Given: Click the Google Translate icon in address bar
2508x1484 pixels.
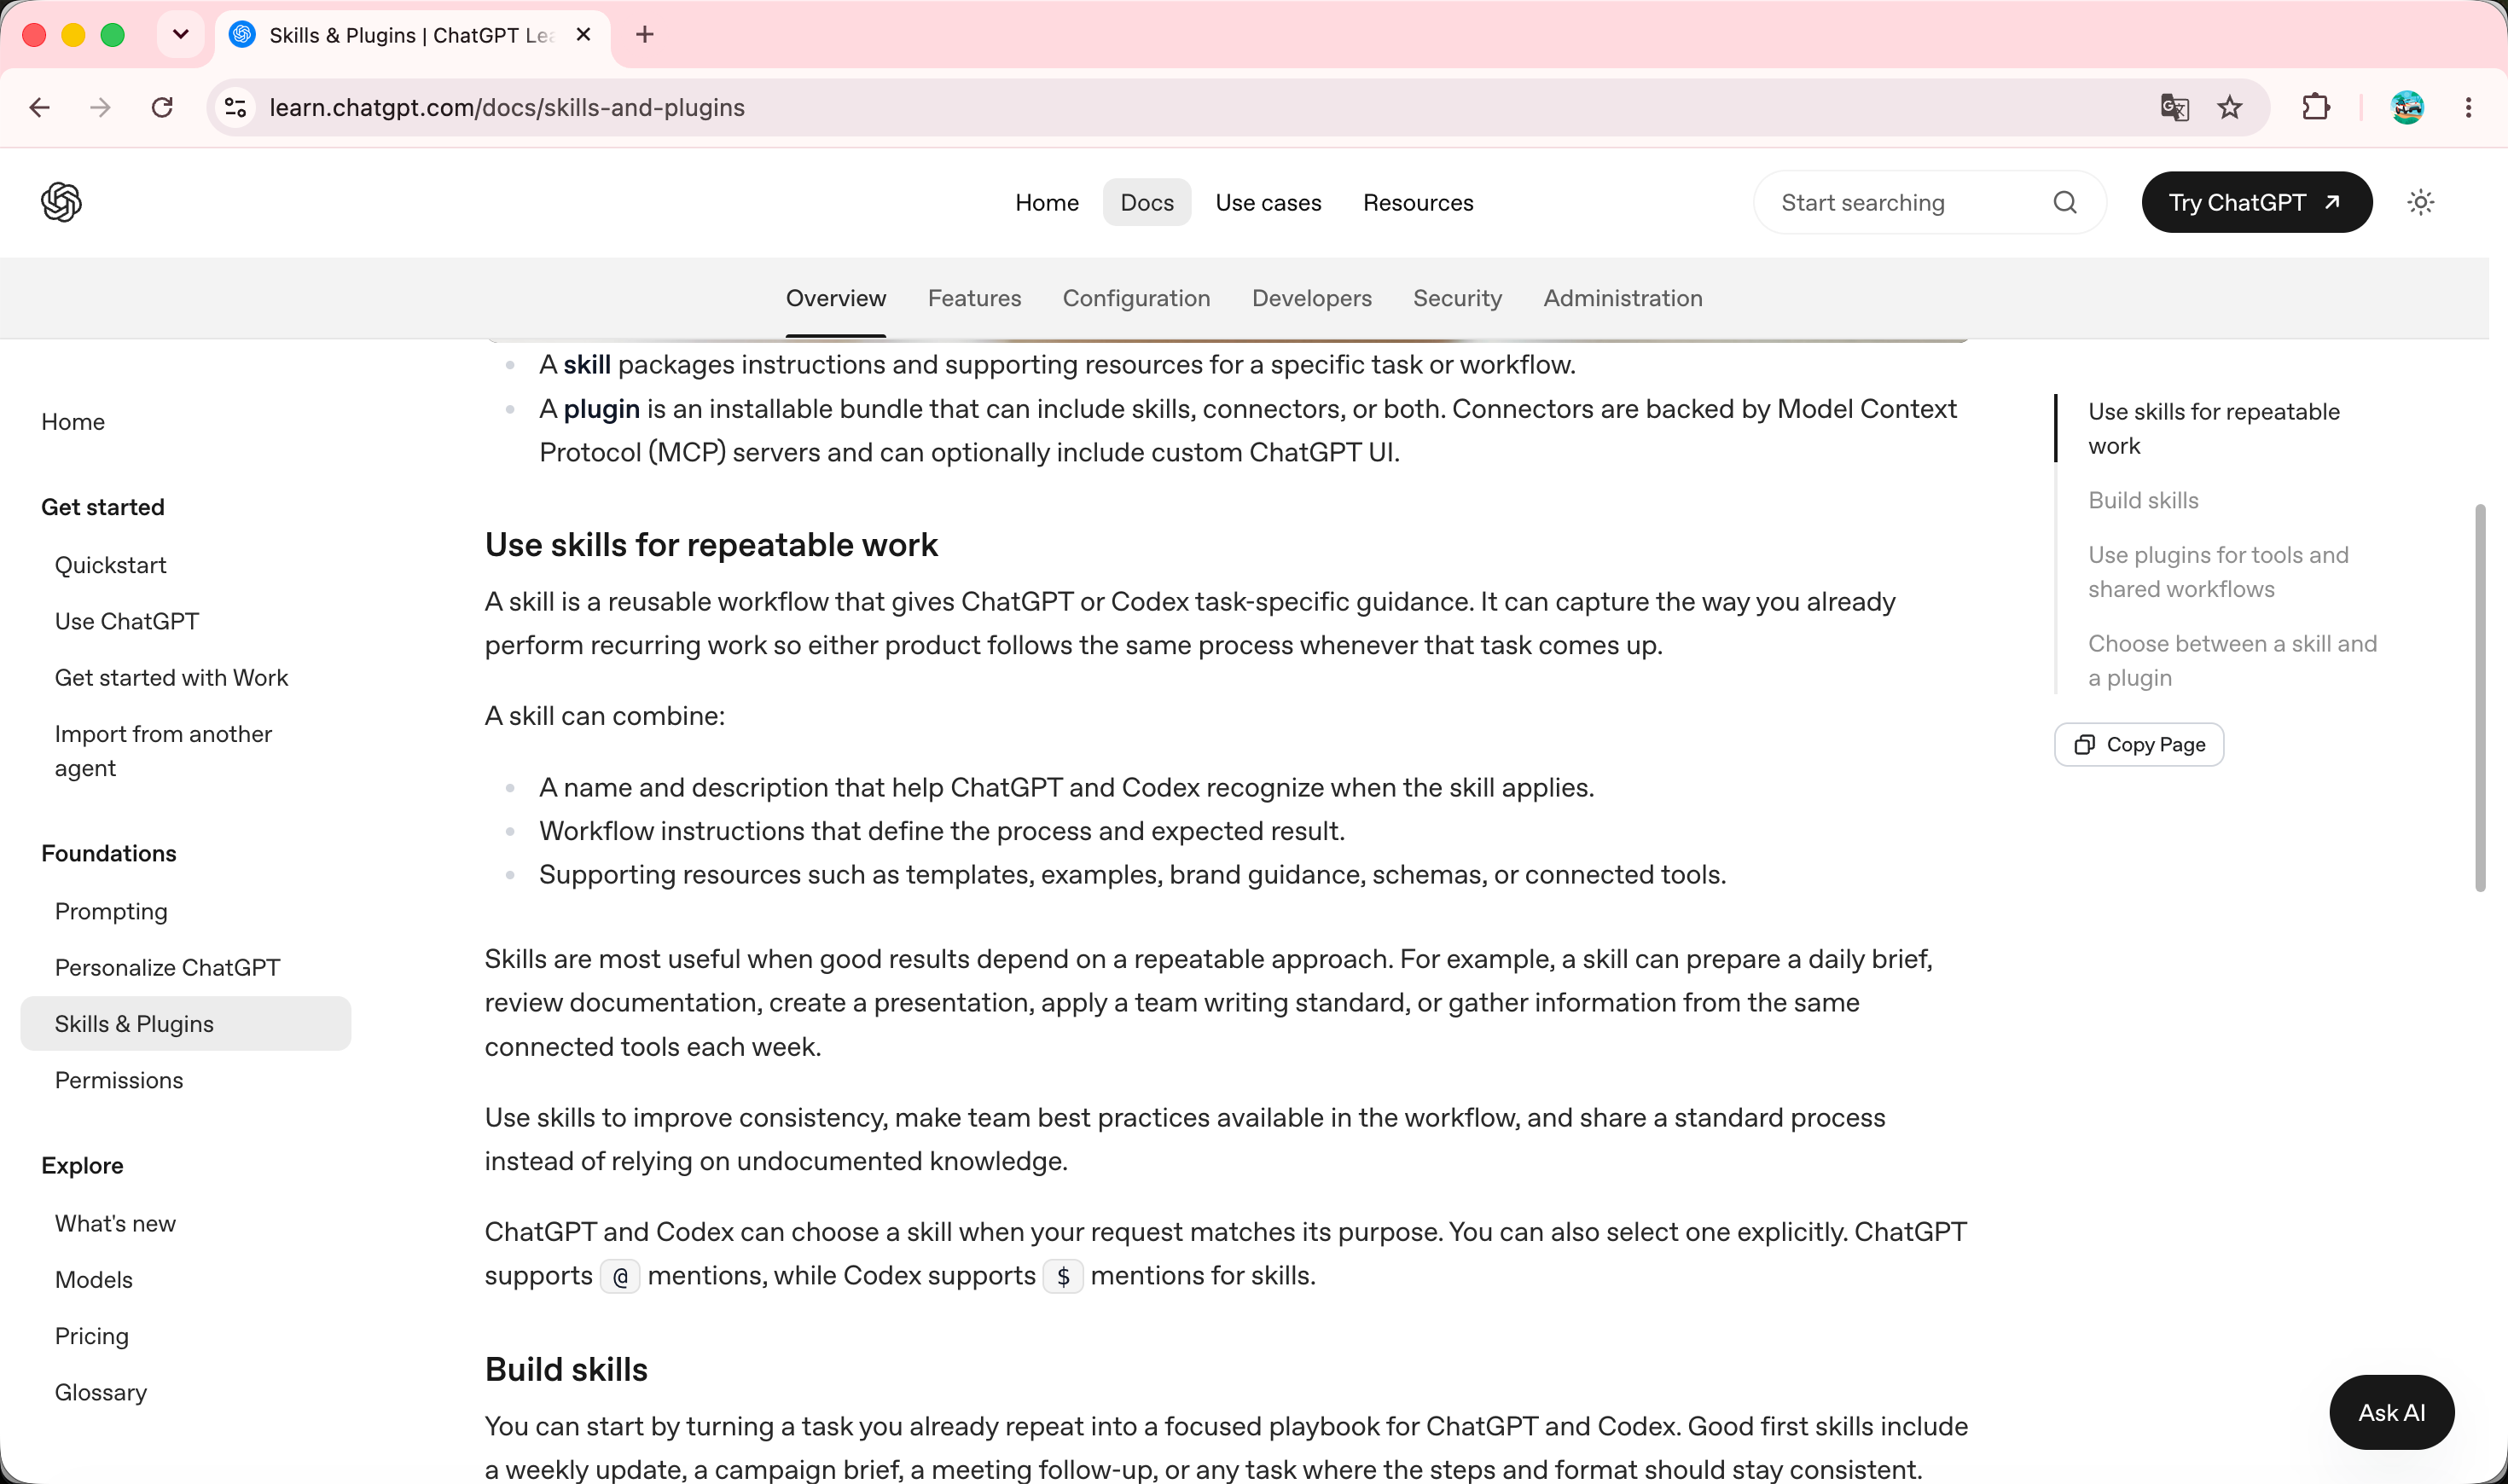Looking at the screenshot, I should tap(2174, 107).
